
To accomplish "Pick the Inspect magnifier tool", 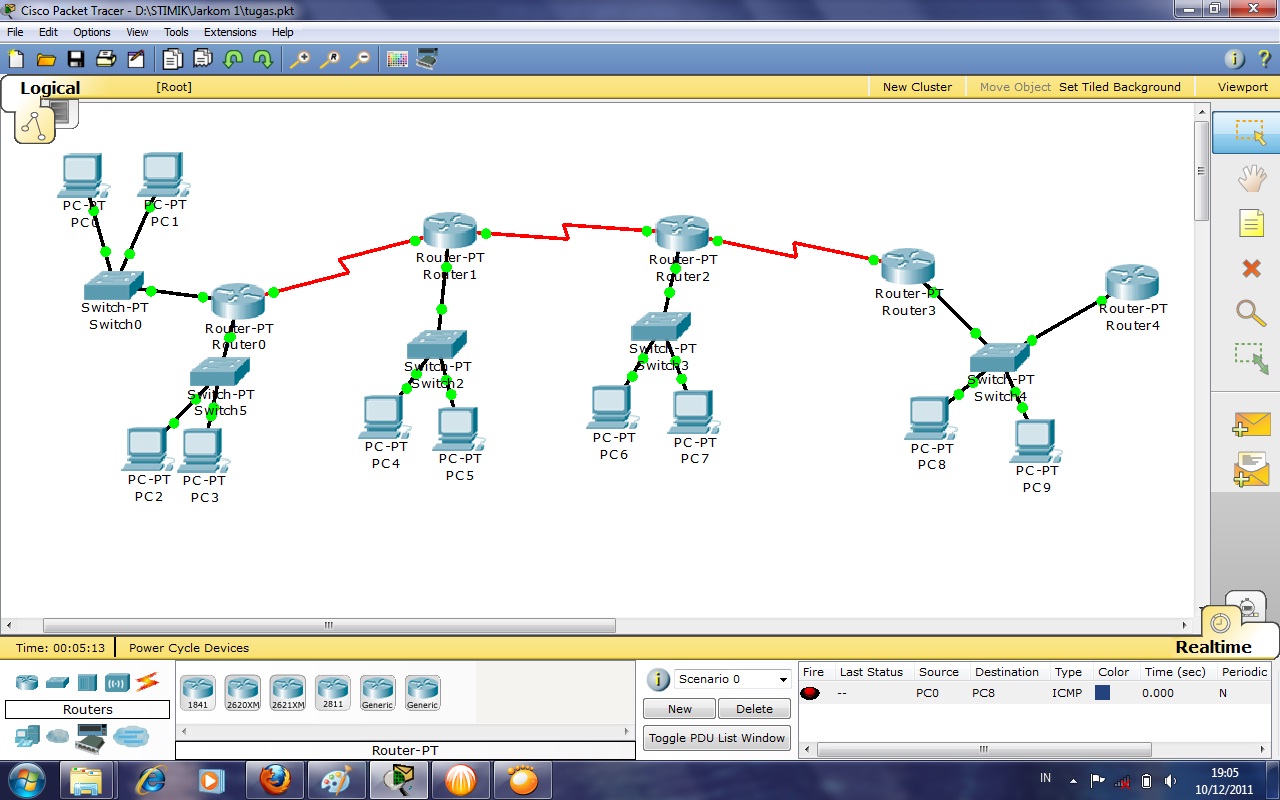I will coord(1252,313).
